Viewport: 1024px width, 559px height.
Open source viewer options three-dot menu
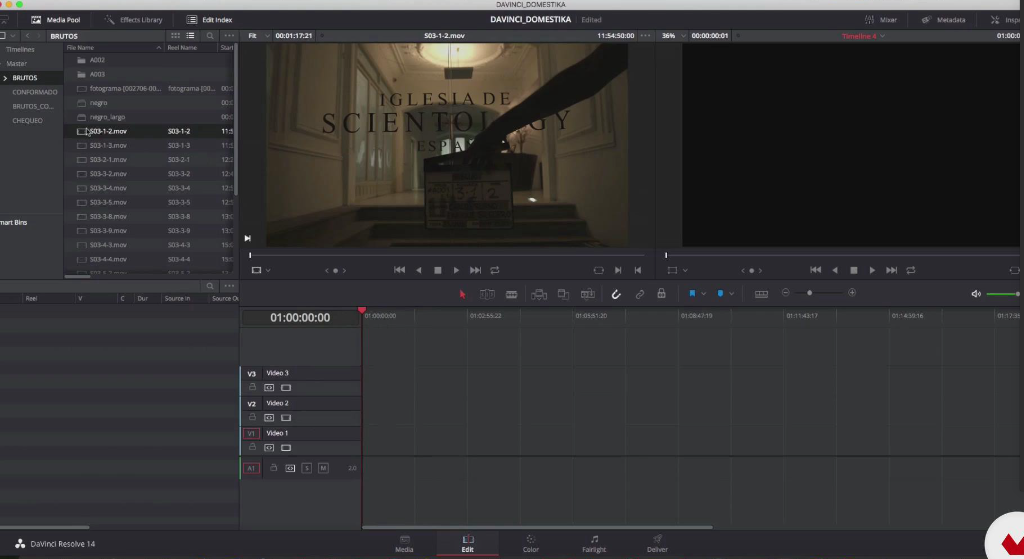(645, 35)
